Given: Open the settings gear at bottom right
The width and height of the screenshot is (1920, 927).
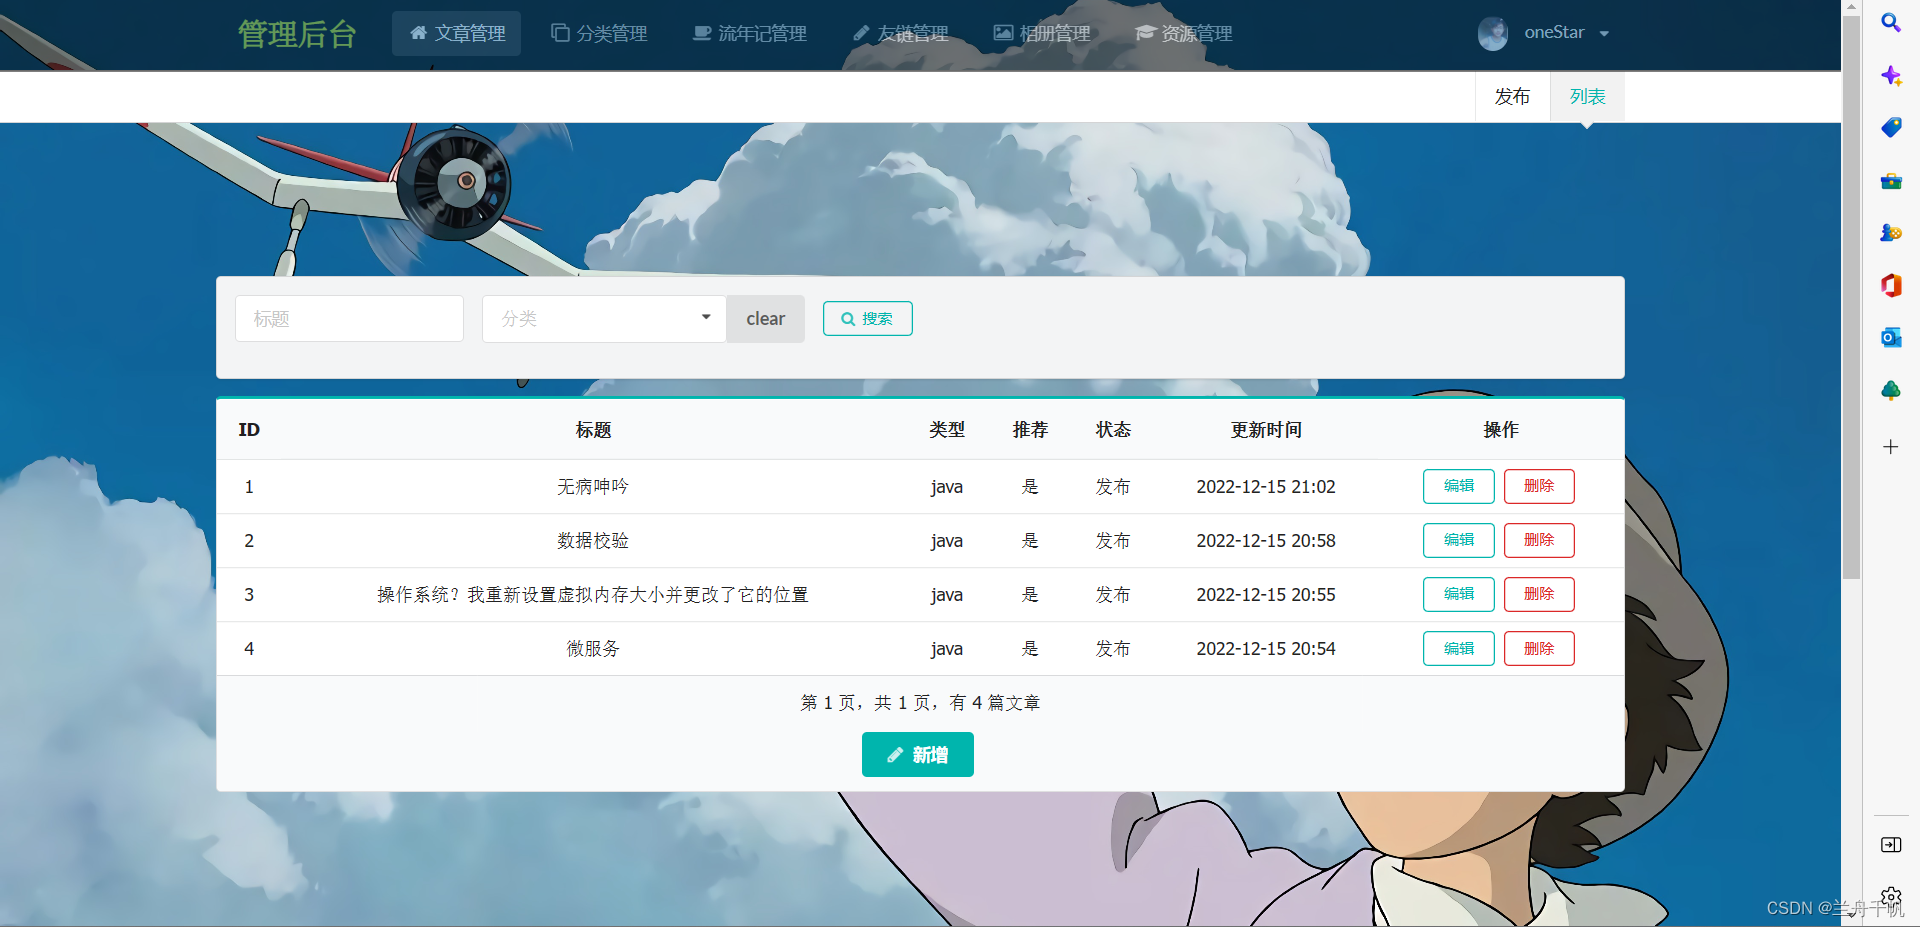Looking at the screenshot, I should tap(1891, 897).
